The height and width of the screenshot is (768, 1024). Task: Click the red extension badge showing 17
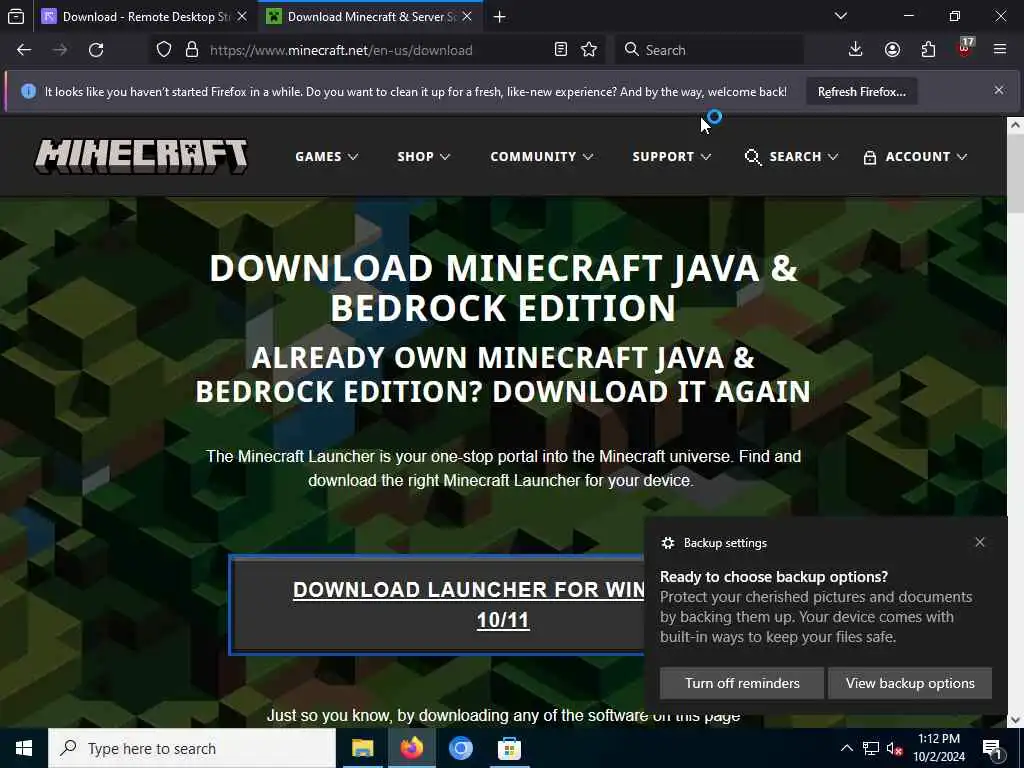tap(965, 48)
